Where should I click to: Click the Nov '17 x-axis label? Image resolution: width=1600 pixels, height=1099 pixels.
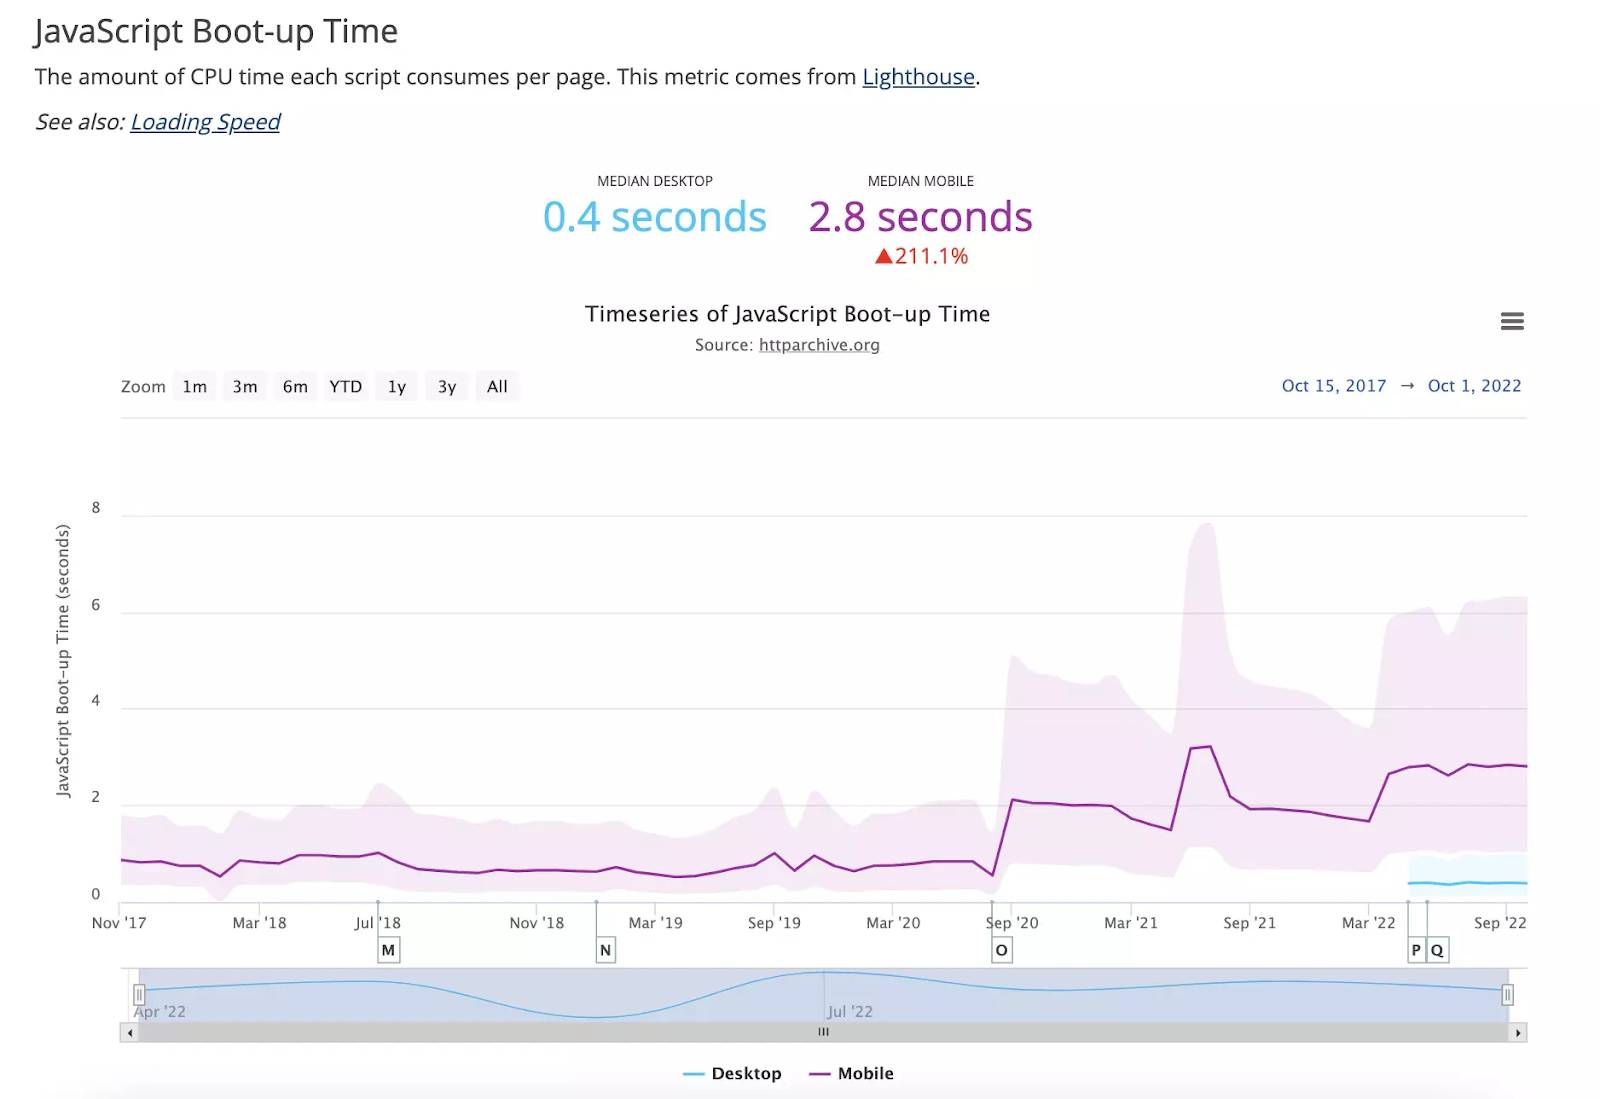pos(119,923)
